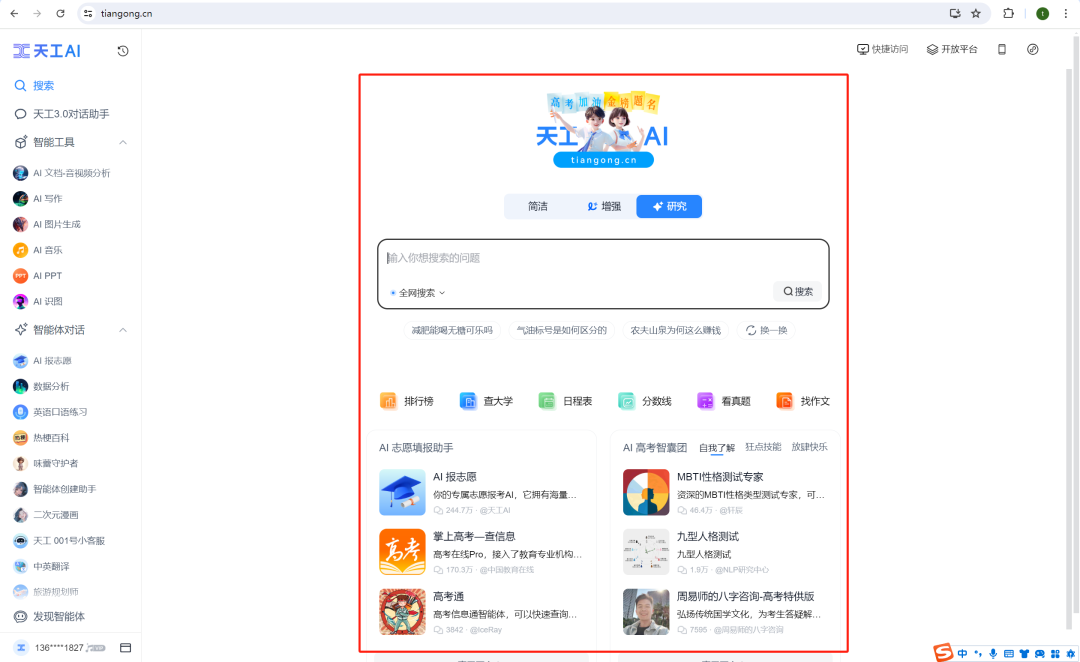The image size is (1080, 662).
Task: Collapse the 智能体对话 section
Action: click(x=123, y=330)
